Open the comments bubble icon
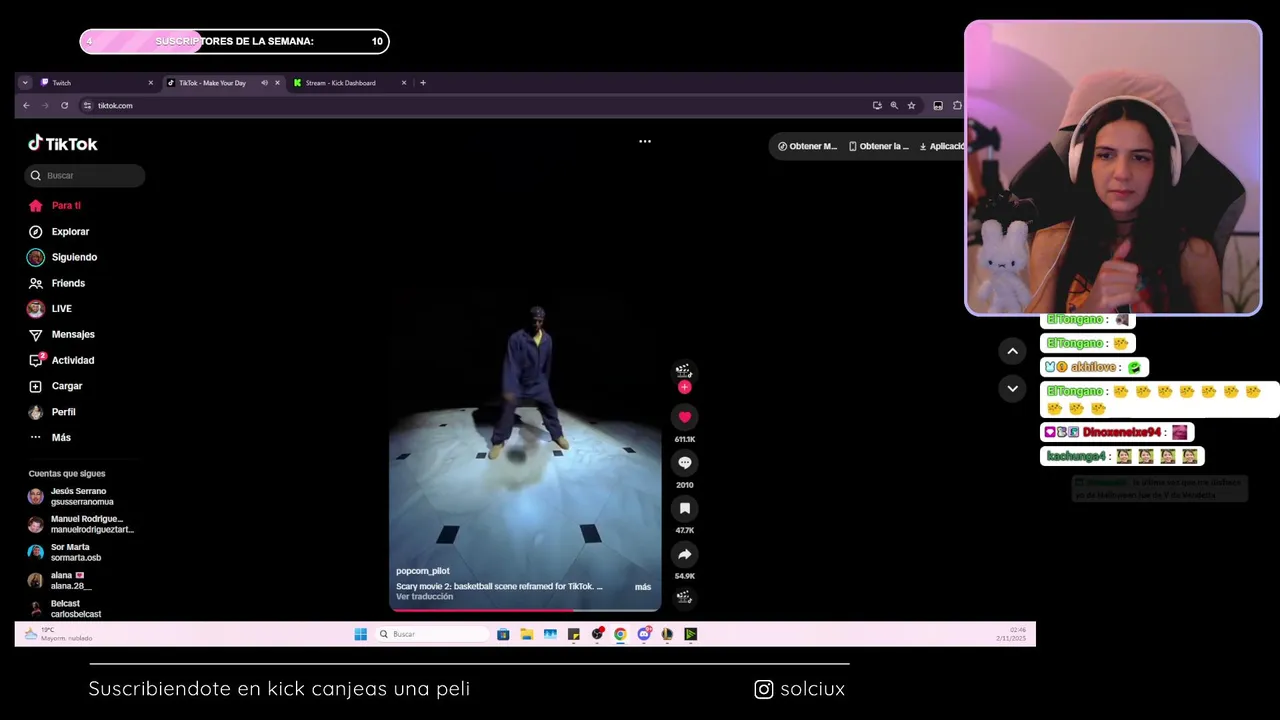This screenshot has height=720, width=1280. pyautogui.click(x=684, y=462)
